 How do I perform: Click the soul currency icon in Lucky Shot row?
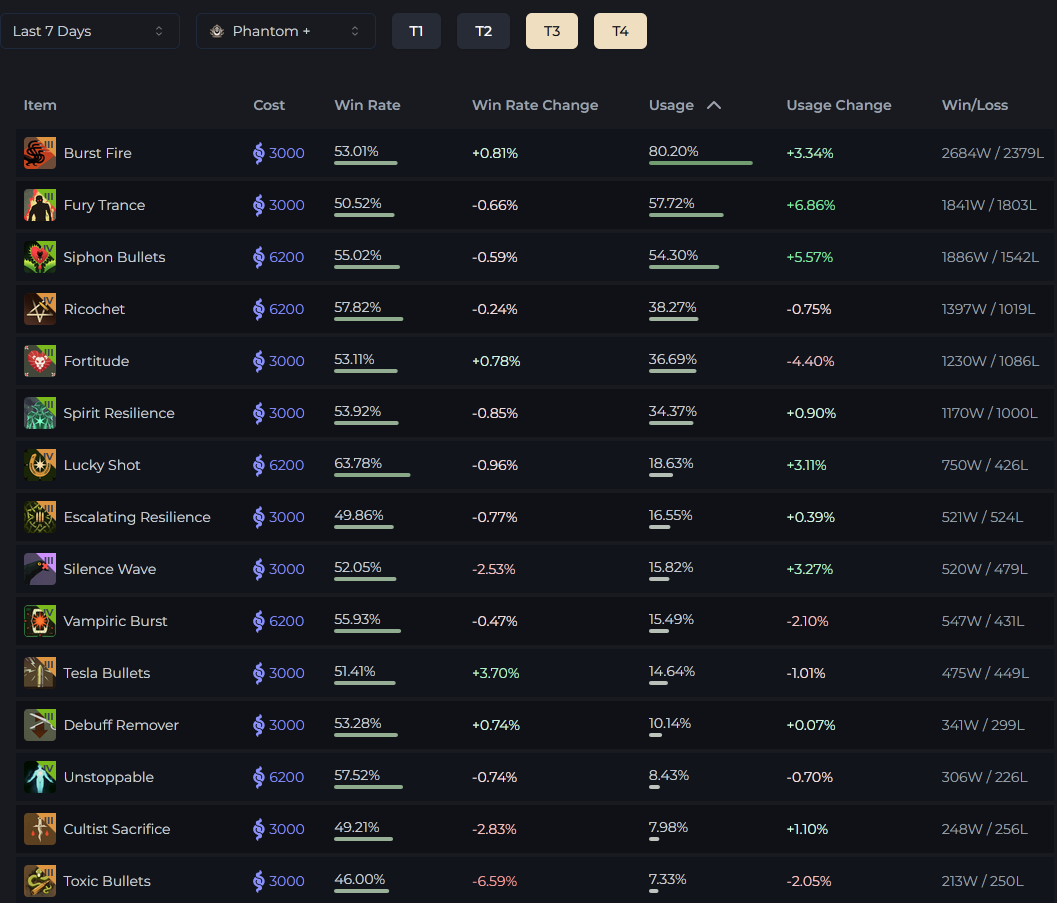pos(259,465)
